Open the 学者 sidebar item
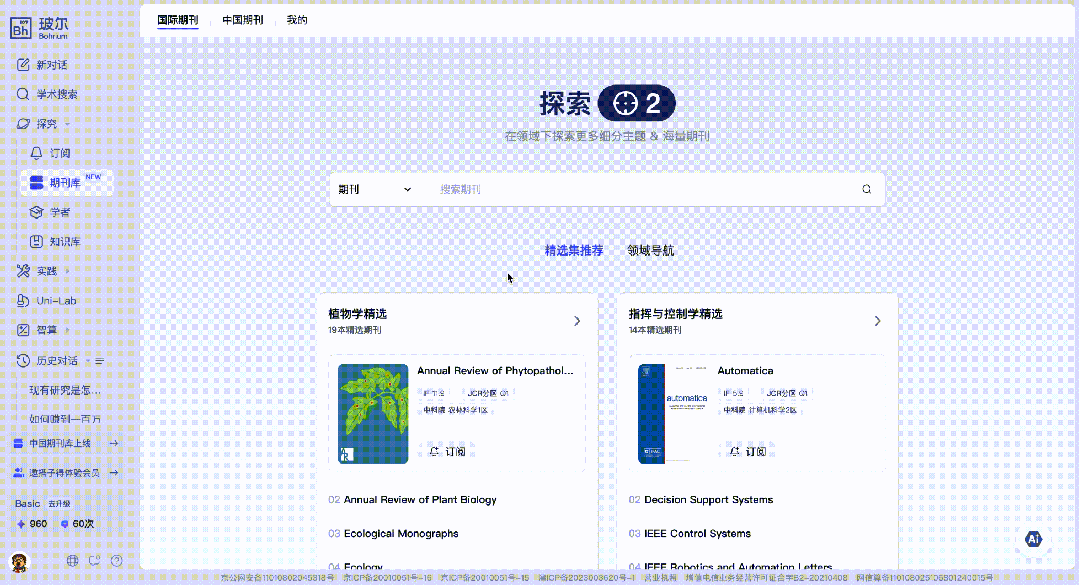The image size is (1079, 585). tap(60, 212)
